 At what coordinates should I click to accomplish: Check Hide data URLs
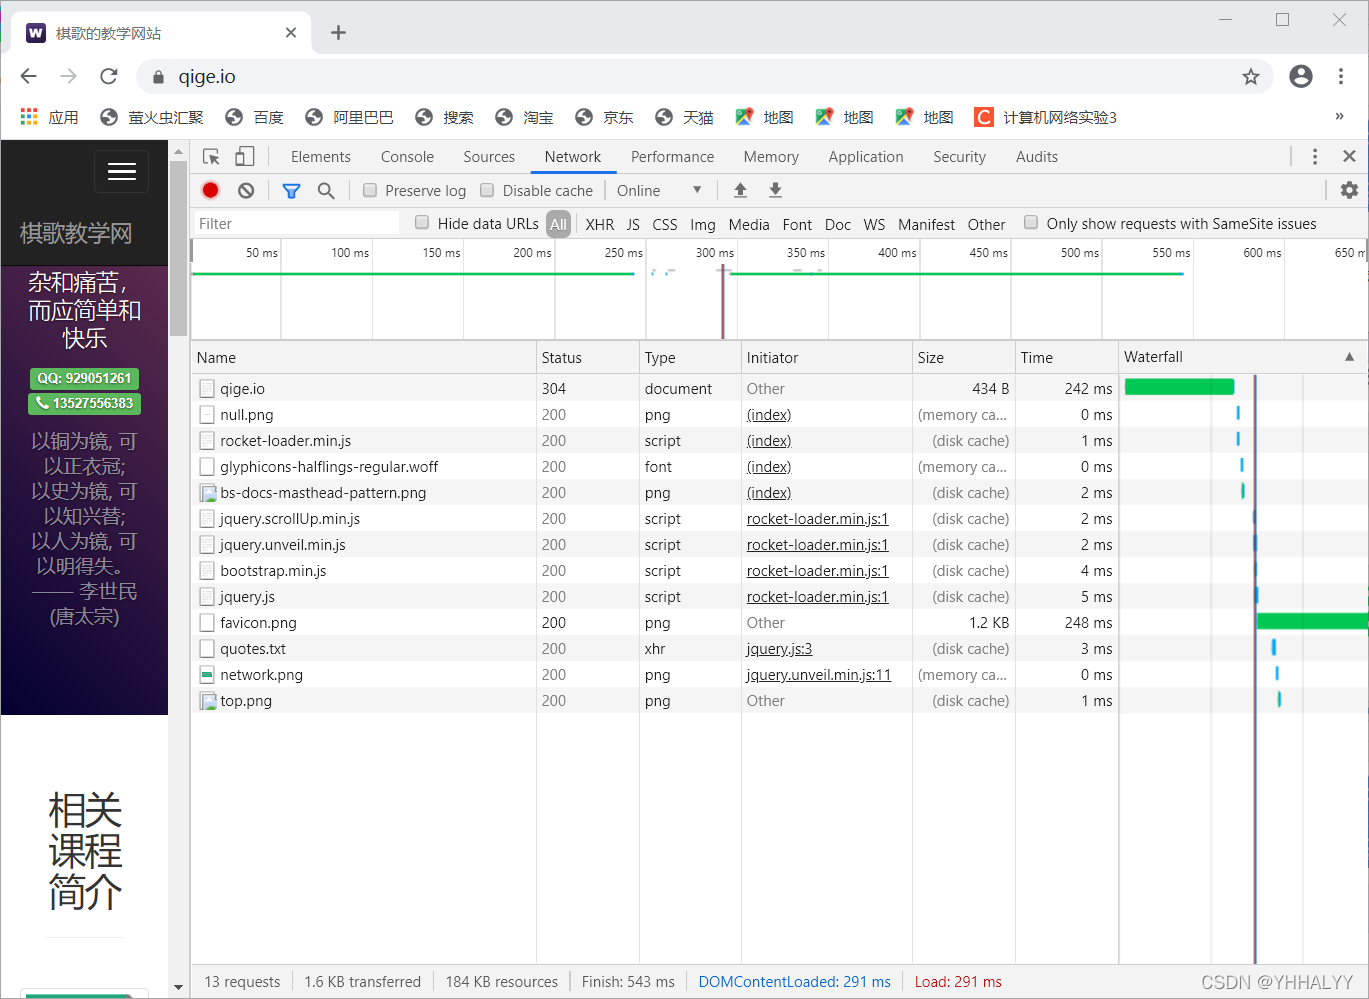[x=422, y=223]
